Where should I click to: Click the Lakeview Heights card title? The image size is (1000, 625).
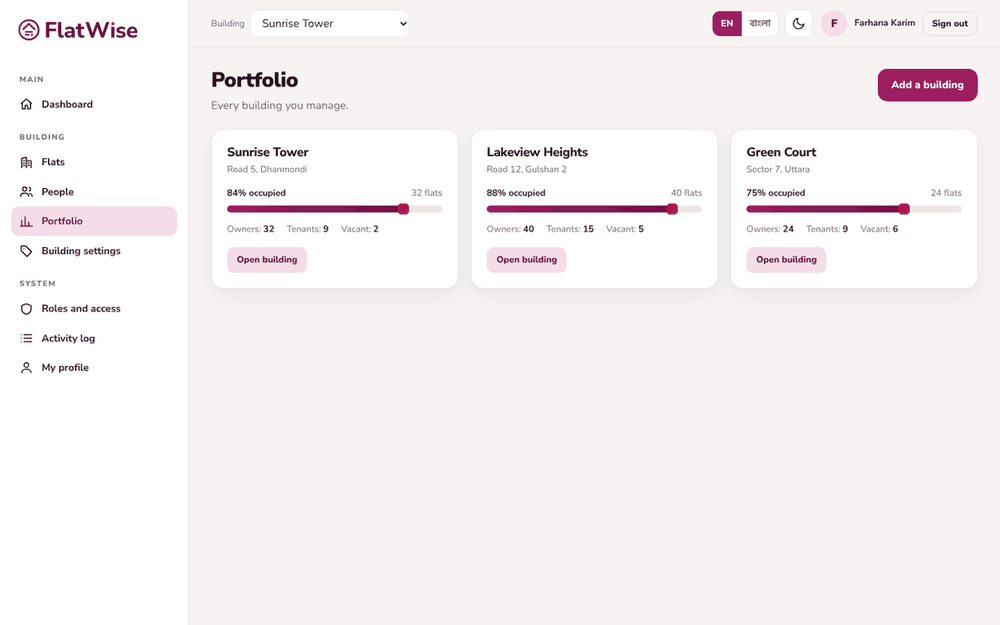point(537,152)
